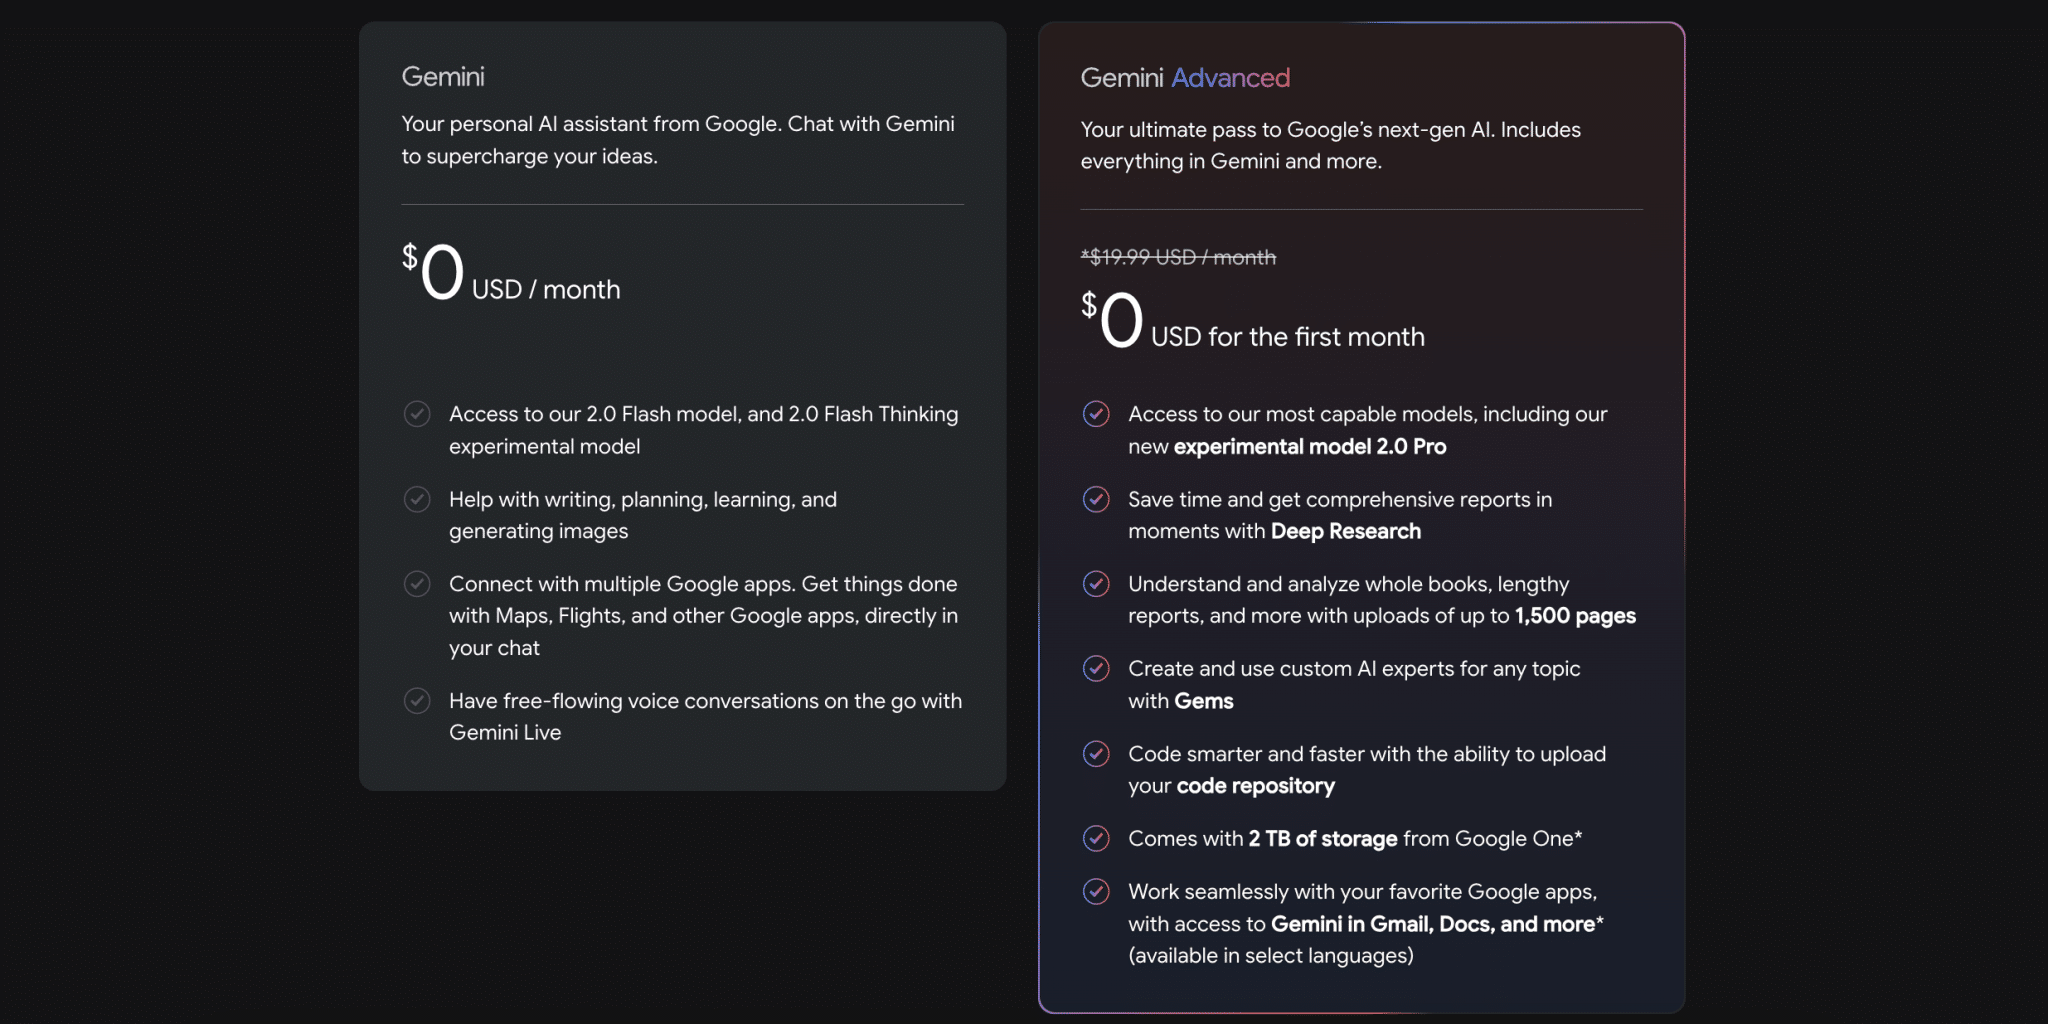Click the checkmark next to writing, planning, learning help

pyautogui.click(x=417, y=499)
